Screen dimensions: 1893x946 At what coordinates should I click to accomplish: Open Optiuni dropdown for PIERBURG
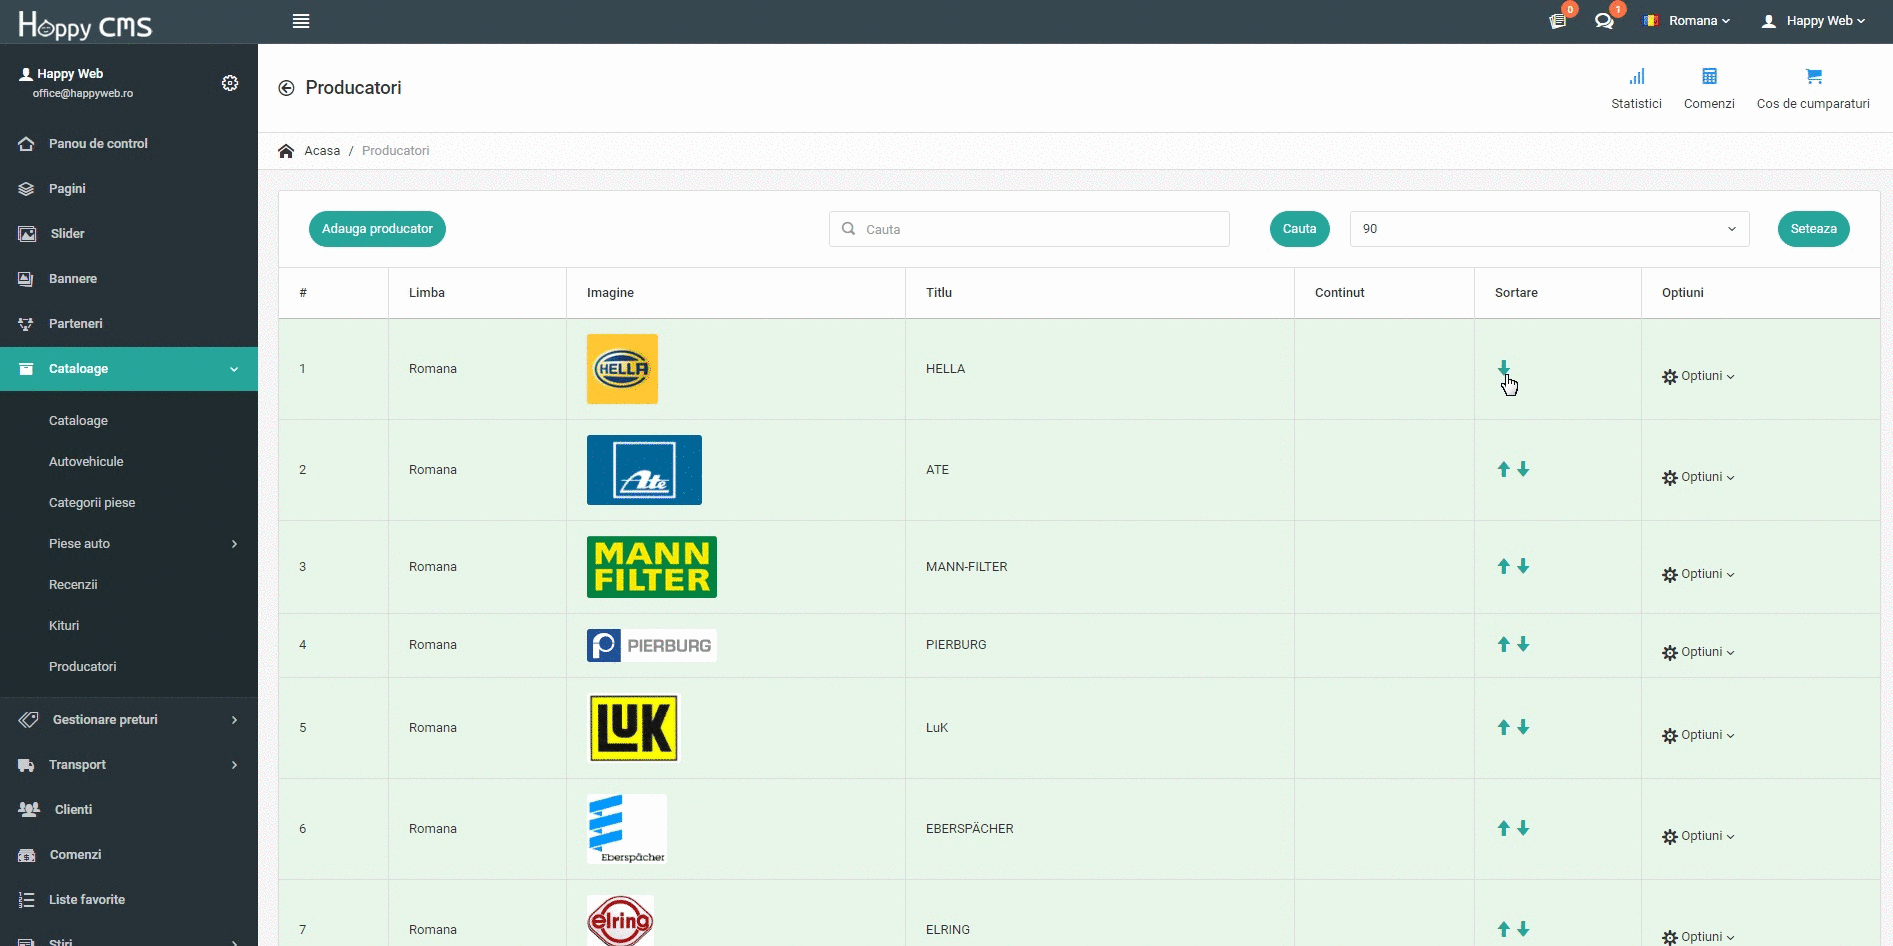click(x=1698, y=652)
